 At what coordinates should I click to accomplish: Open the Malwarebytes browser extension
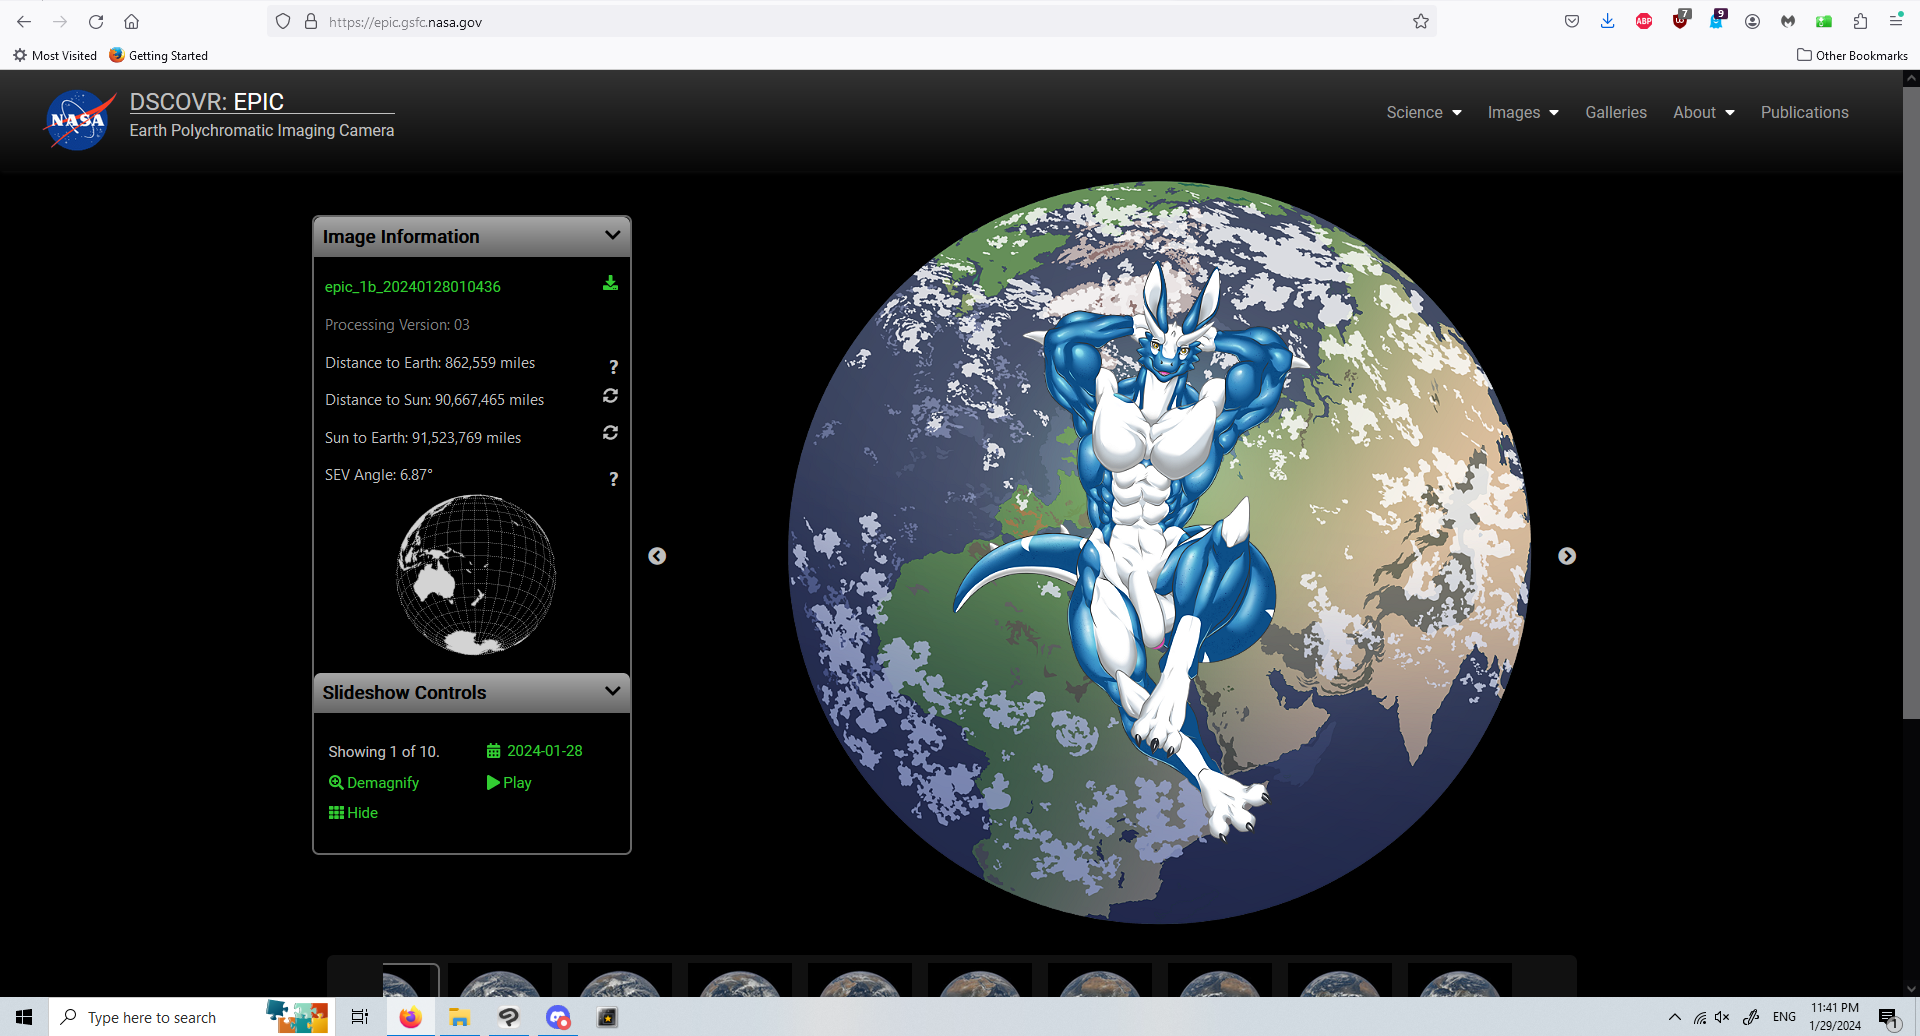1788,21
